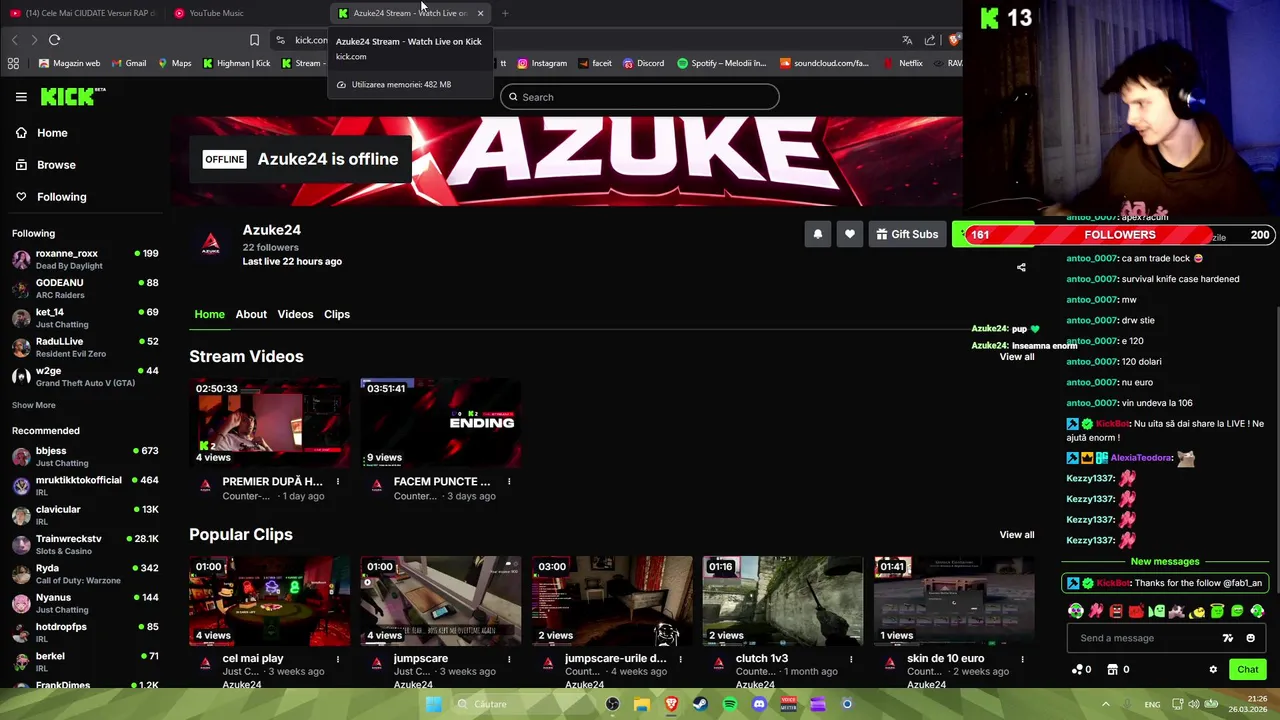This screenshot has height=720, width=1280.
Task: Open the 03:51:41 ENDING video thumbnail
Action: click(x=440, y=423)
